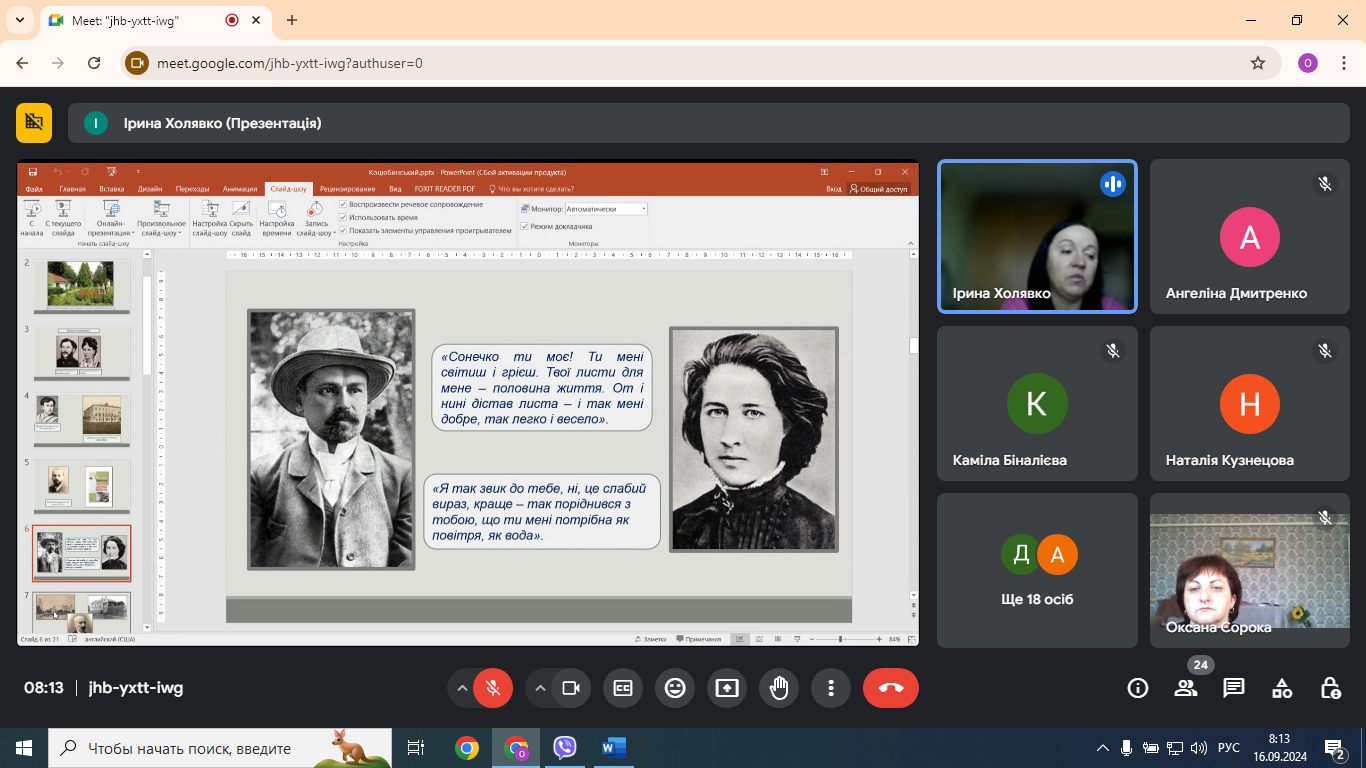Turn on closed captions
Screen dimensions: 1366x768
[x=623, y=688]
